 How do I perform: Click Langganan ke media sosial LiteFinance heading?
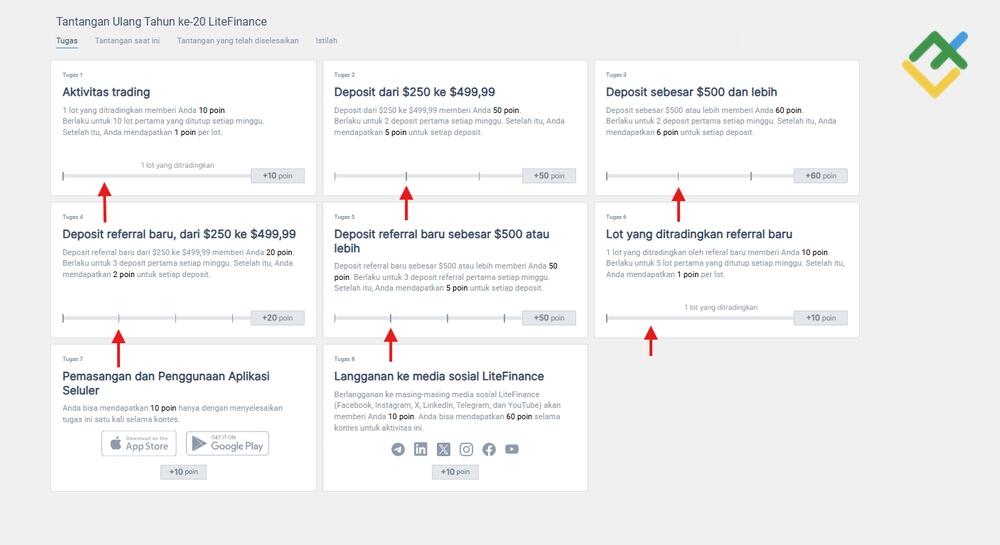tap(439, 377)
